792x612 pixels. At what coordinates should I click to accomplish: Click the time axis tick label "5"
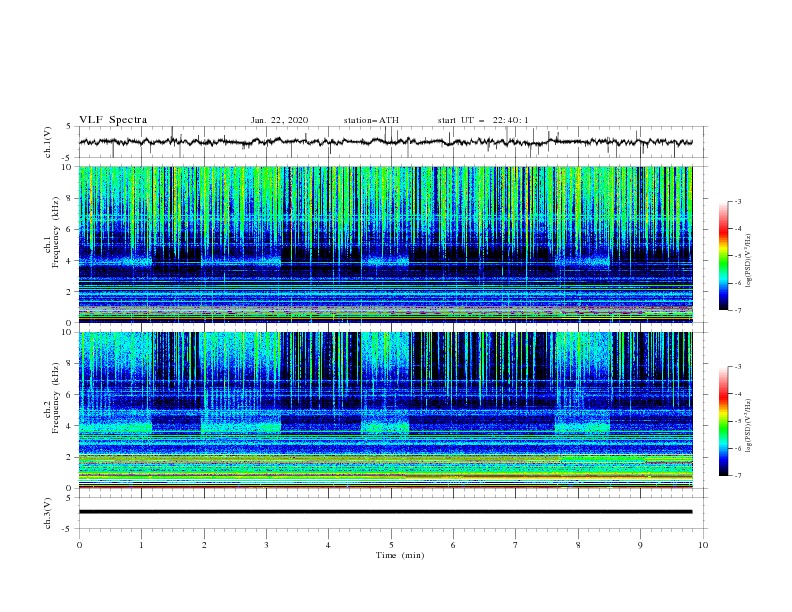pyautogui.click(x=391, y=545)
